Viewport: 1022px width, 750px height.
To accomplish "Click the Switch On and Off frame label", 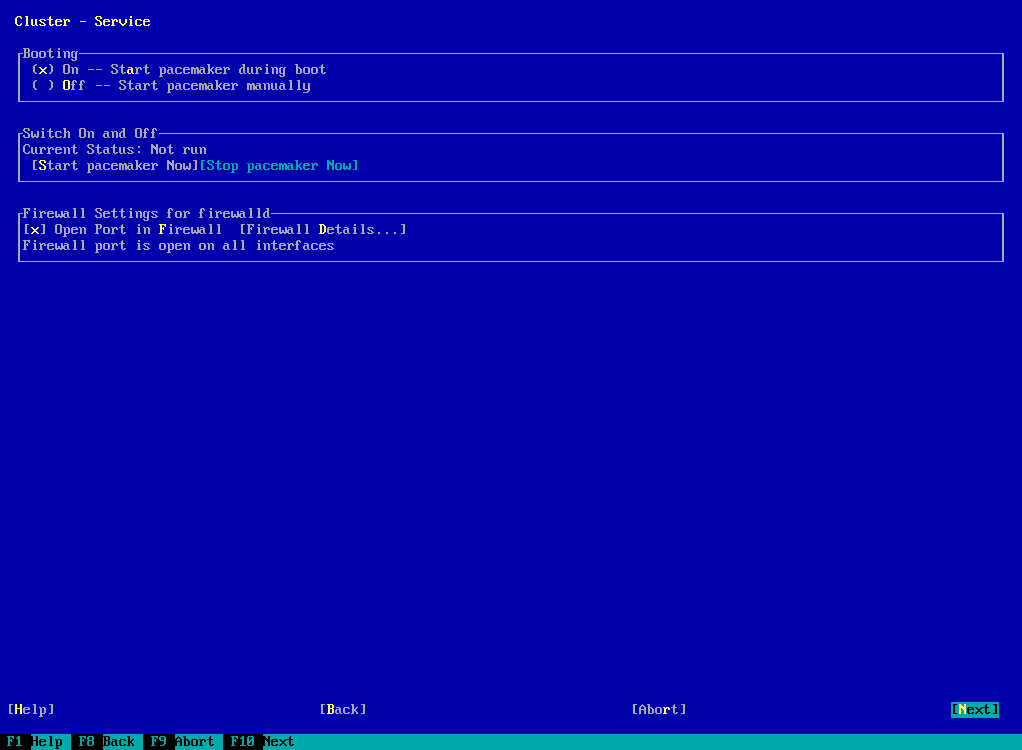I will click(x=90, y=134).
